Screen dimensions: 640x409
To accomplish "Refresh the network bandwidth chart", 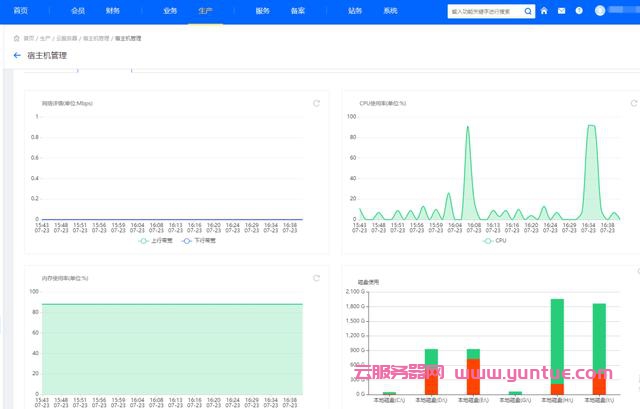I will coord(316,103).
